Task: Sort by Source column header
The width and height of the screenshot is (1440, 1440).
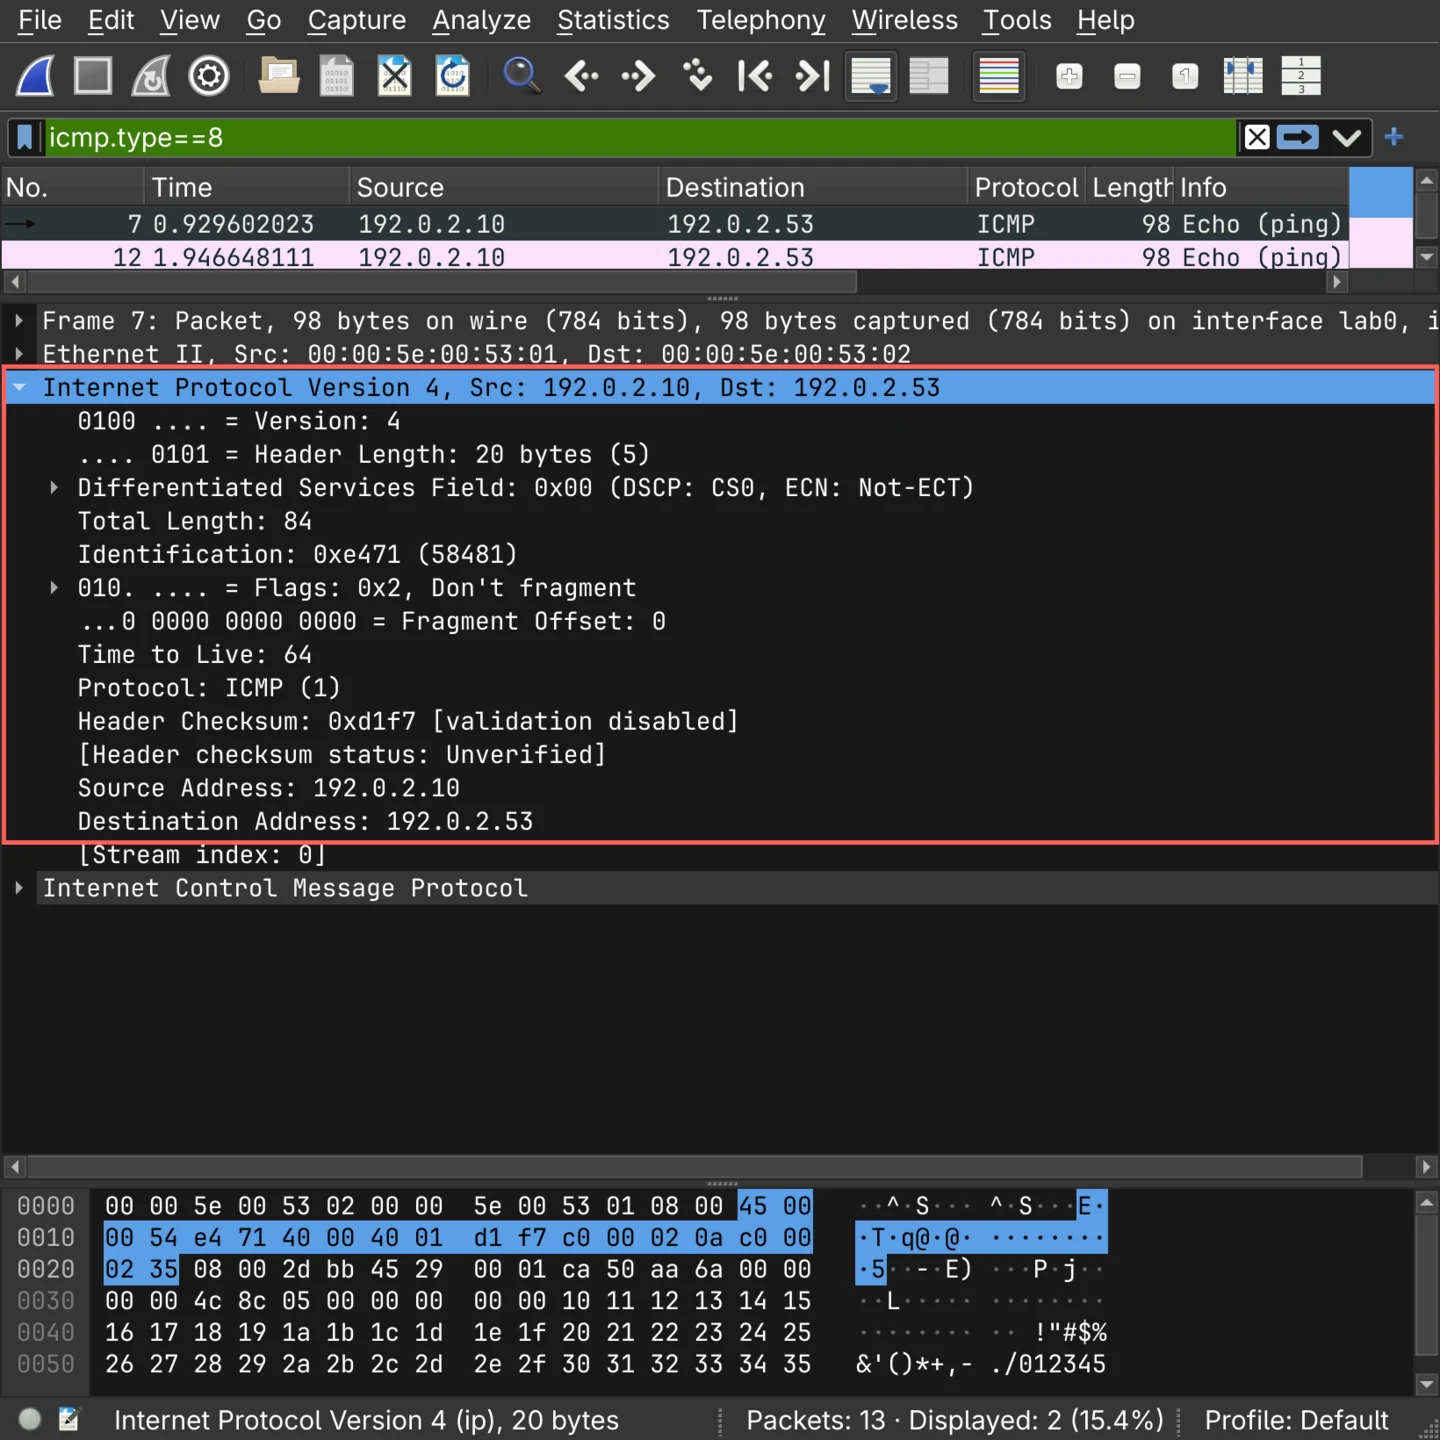Action: pos(503,187)
